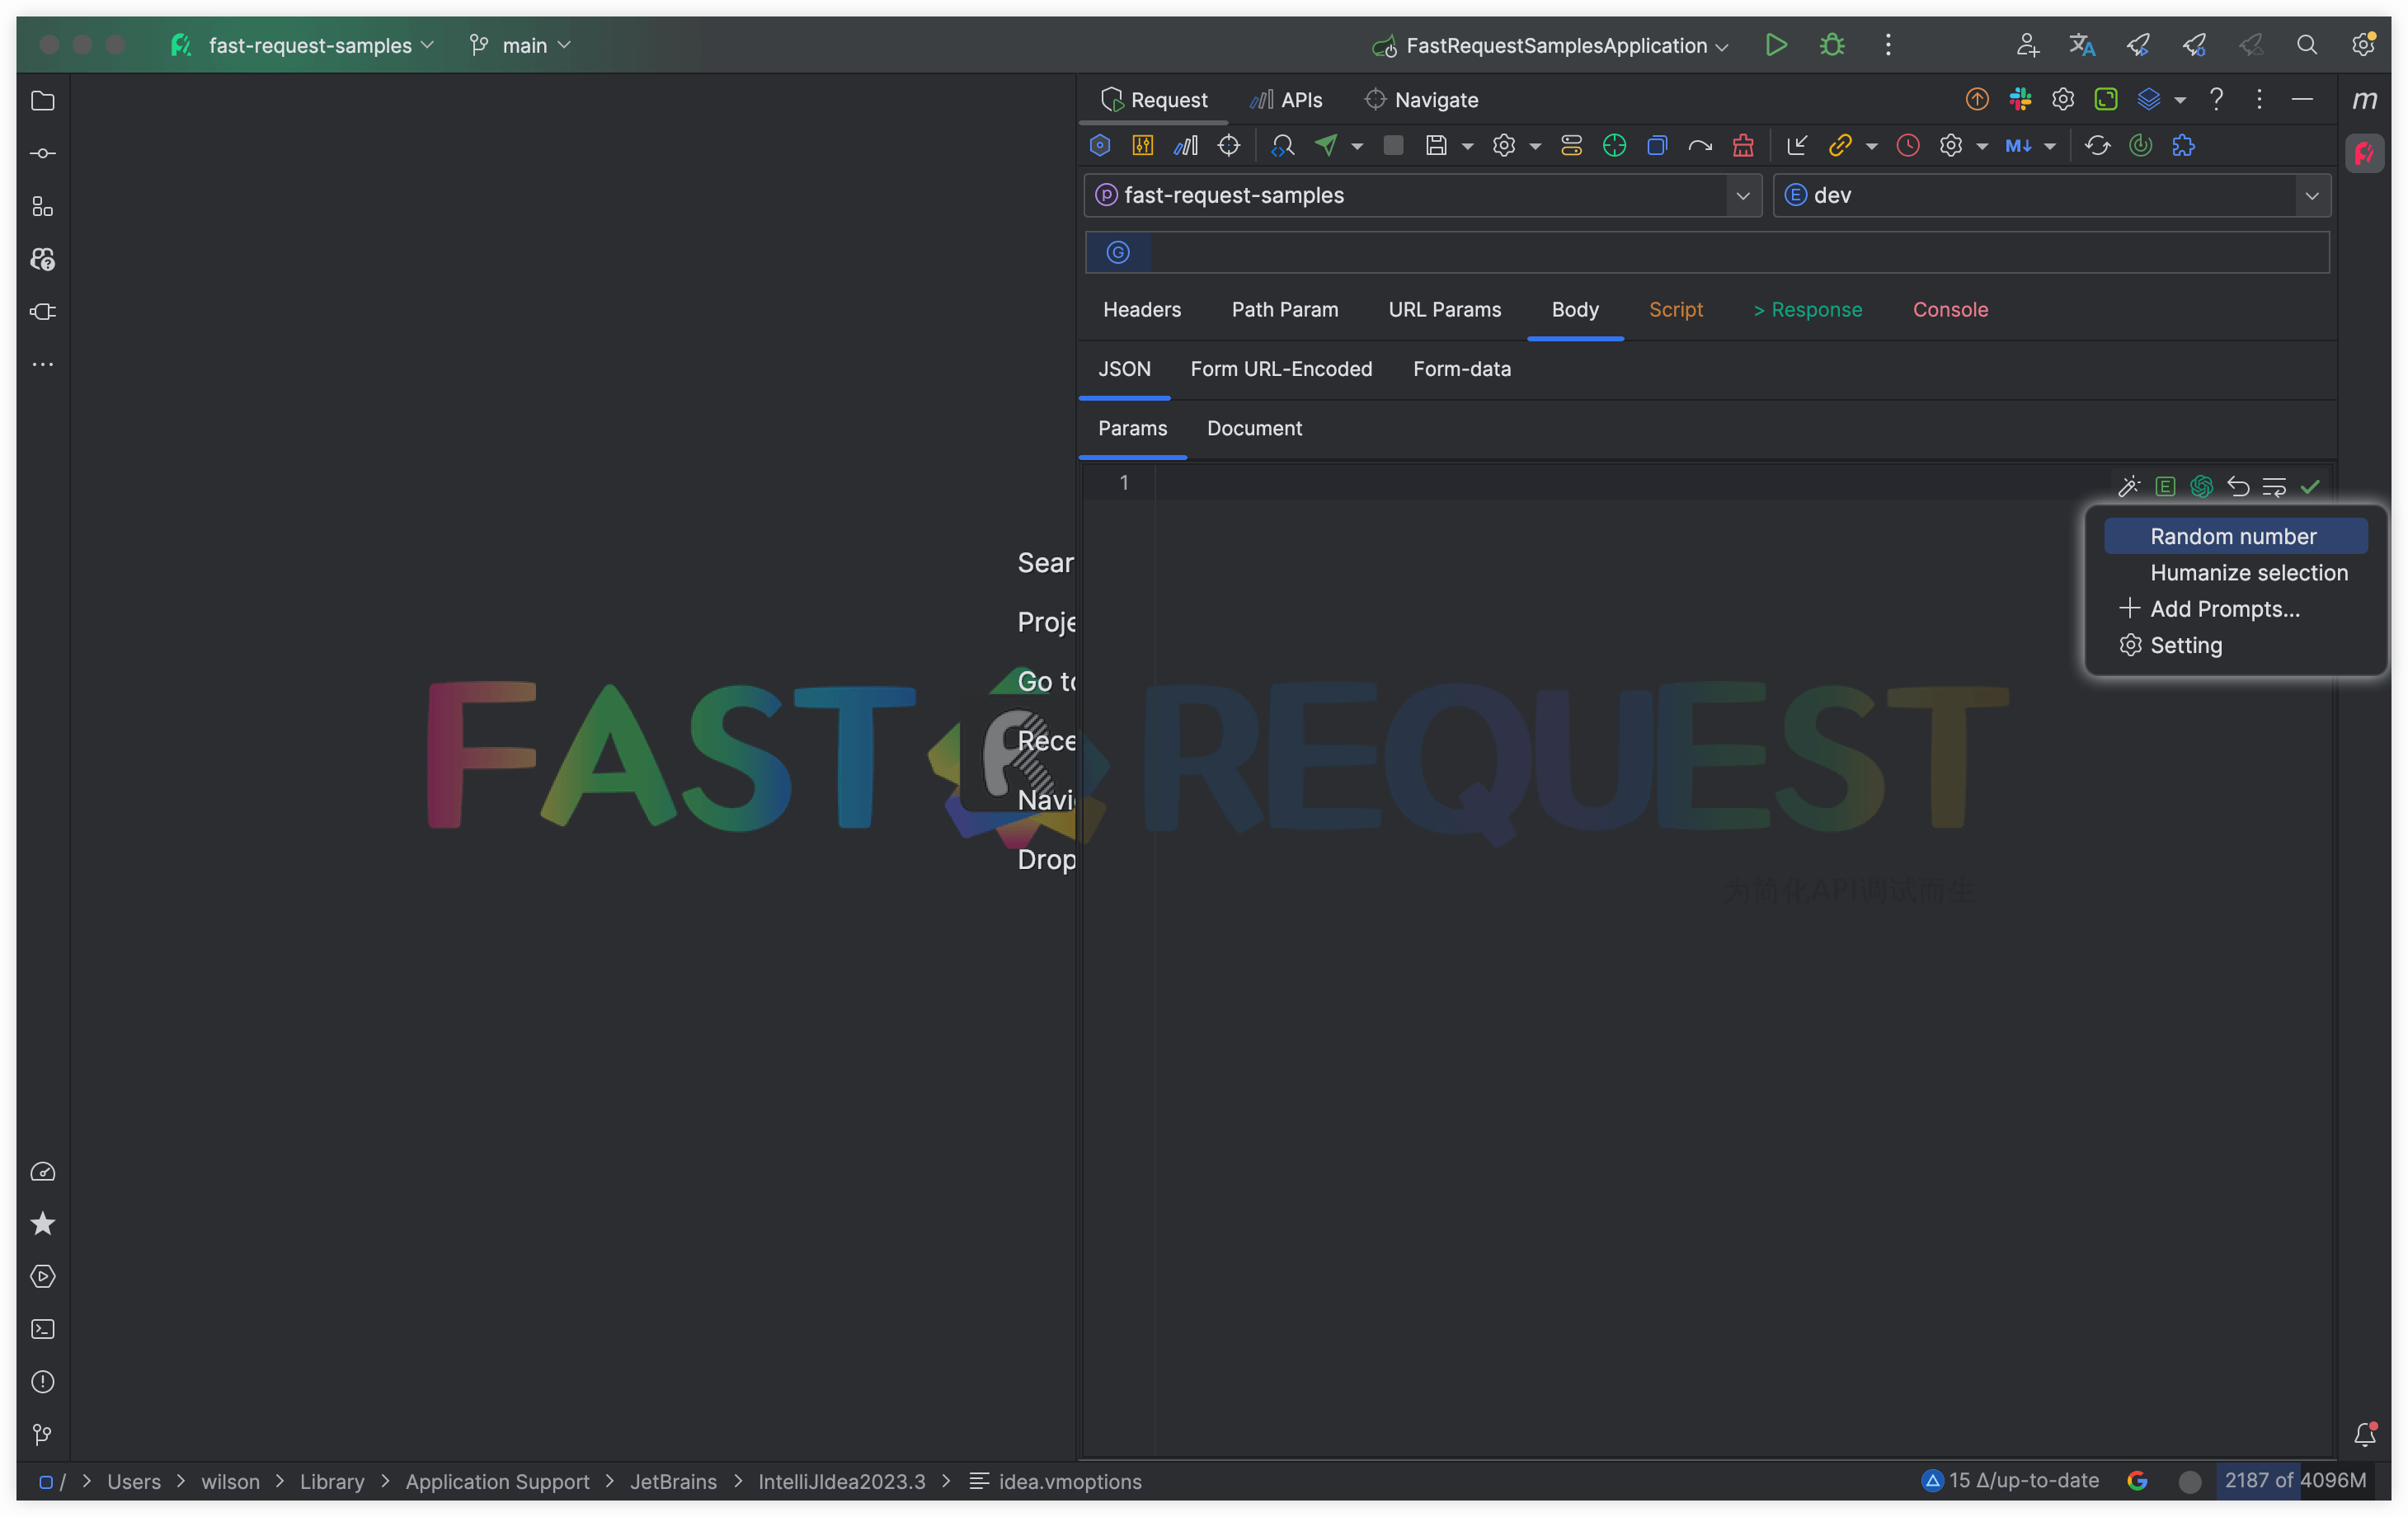The image size is (2408, 1517).
Task: Open the Run application green play button
Action: [1776, 45]
